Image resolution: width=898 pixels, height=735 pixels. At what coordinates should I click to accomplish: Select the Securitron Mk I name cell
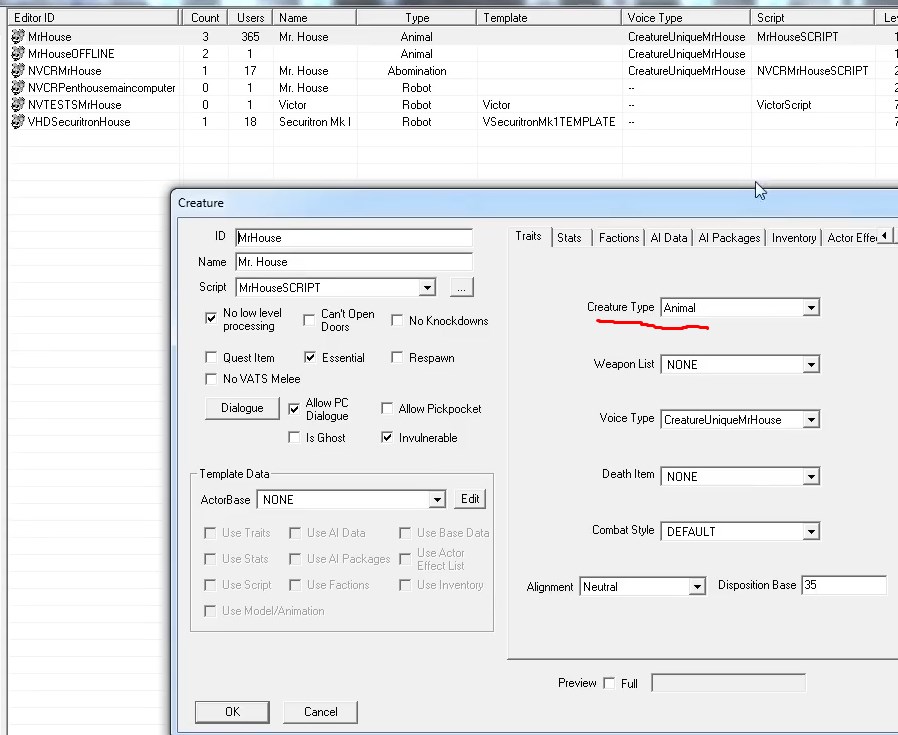click(315, 122)
